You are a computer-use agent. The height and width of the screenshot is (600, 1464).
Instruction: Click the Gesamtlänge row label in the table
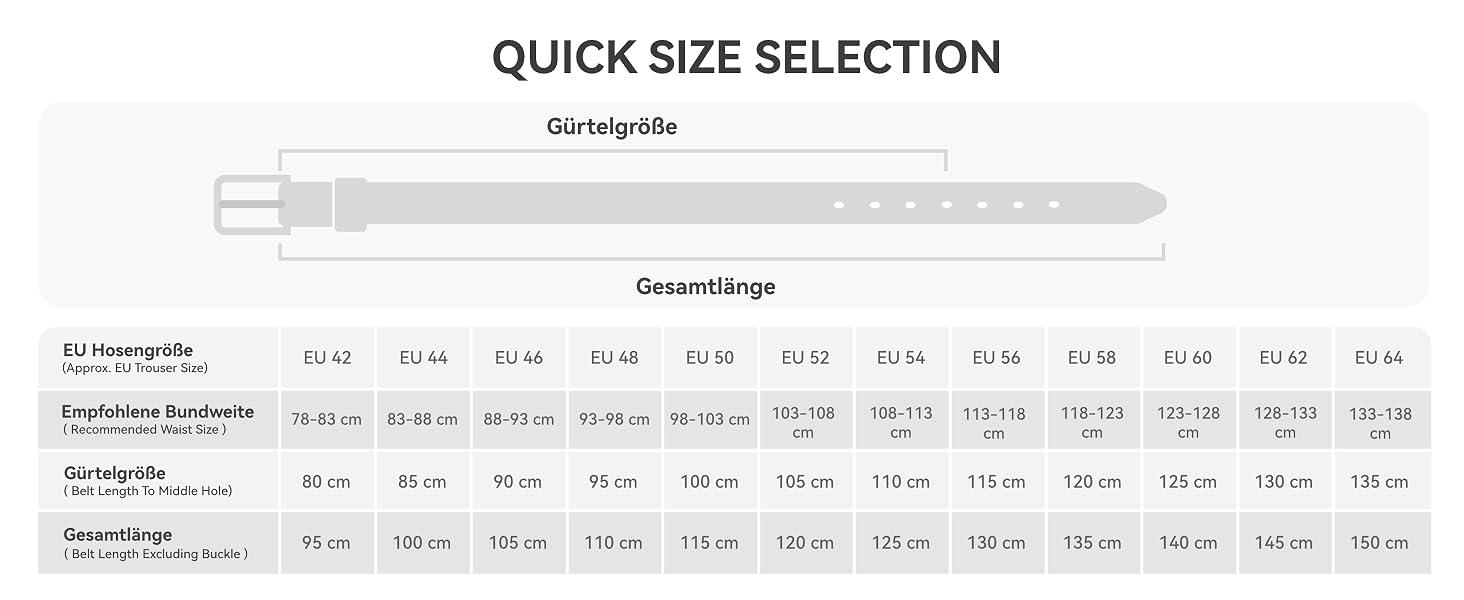(x=155, y=543)
